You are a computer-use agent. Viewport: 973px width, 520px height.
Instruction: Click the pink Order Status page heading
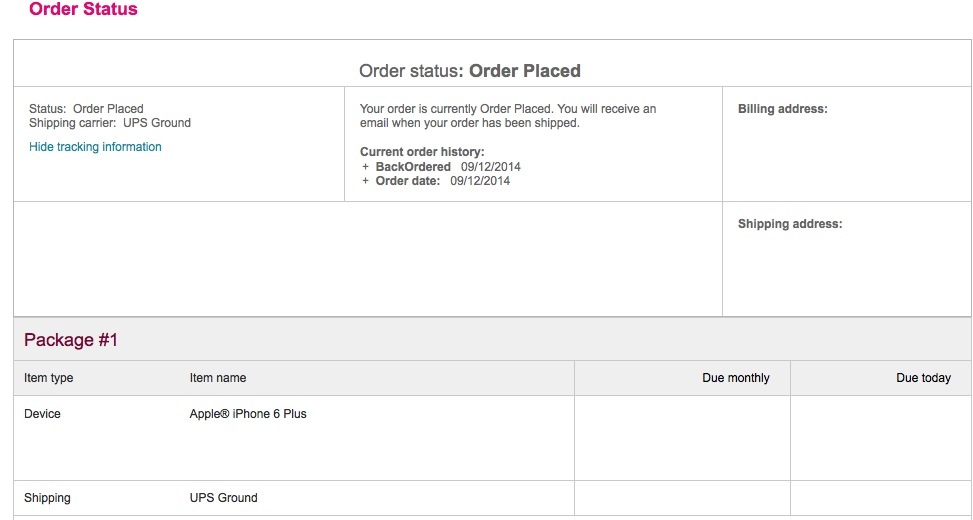click(x=83, y=10)
